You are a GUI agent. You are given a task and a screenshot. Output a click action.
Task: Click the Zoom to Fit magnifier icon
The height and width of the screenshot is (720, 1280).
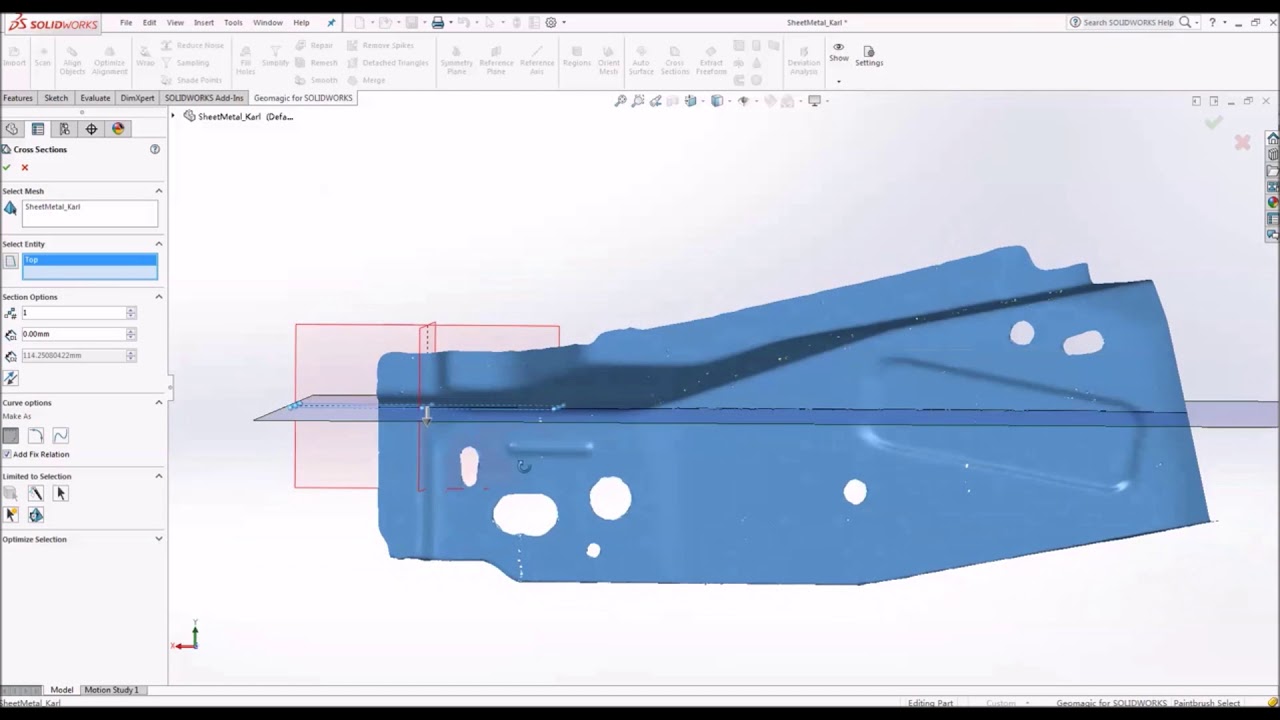click(620, 101)
